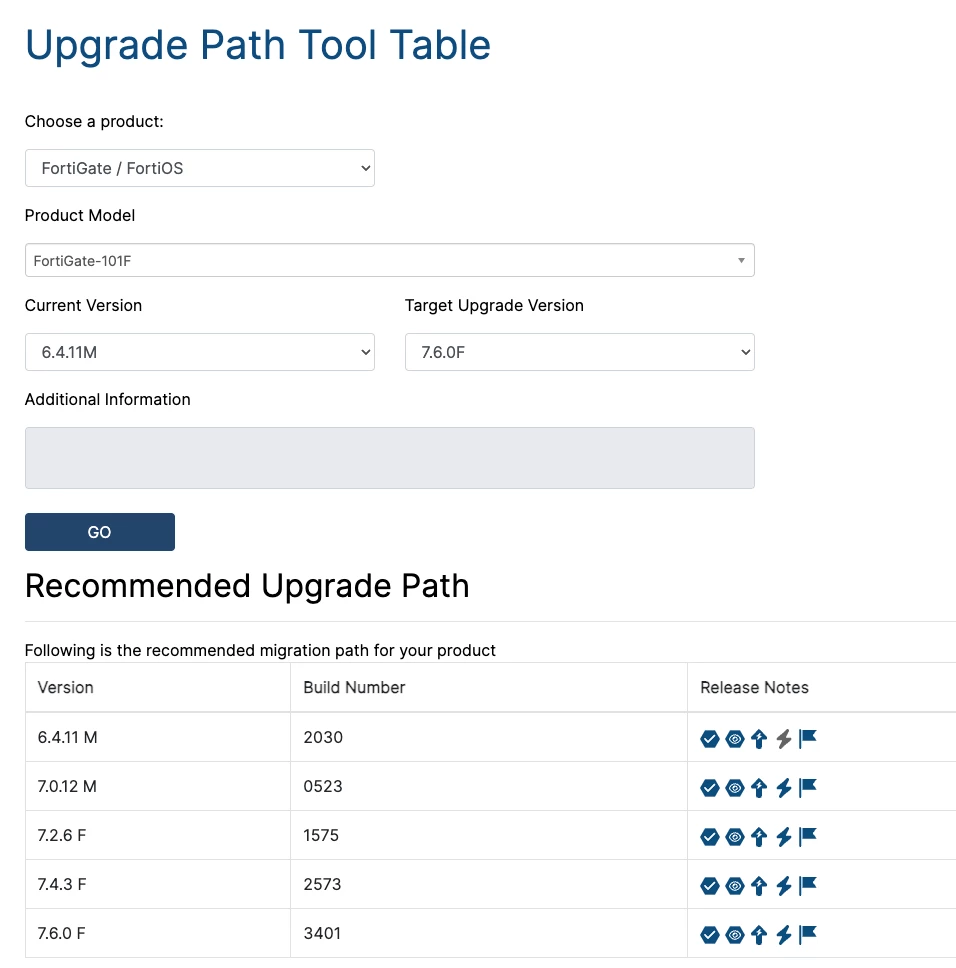This screenshot has height=968, width=956.
Task: Click build number 3401
Action: [322, 933]
